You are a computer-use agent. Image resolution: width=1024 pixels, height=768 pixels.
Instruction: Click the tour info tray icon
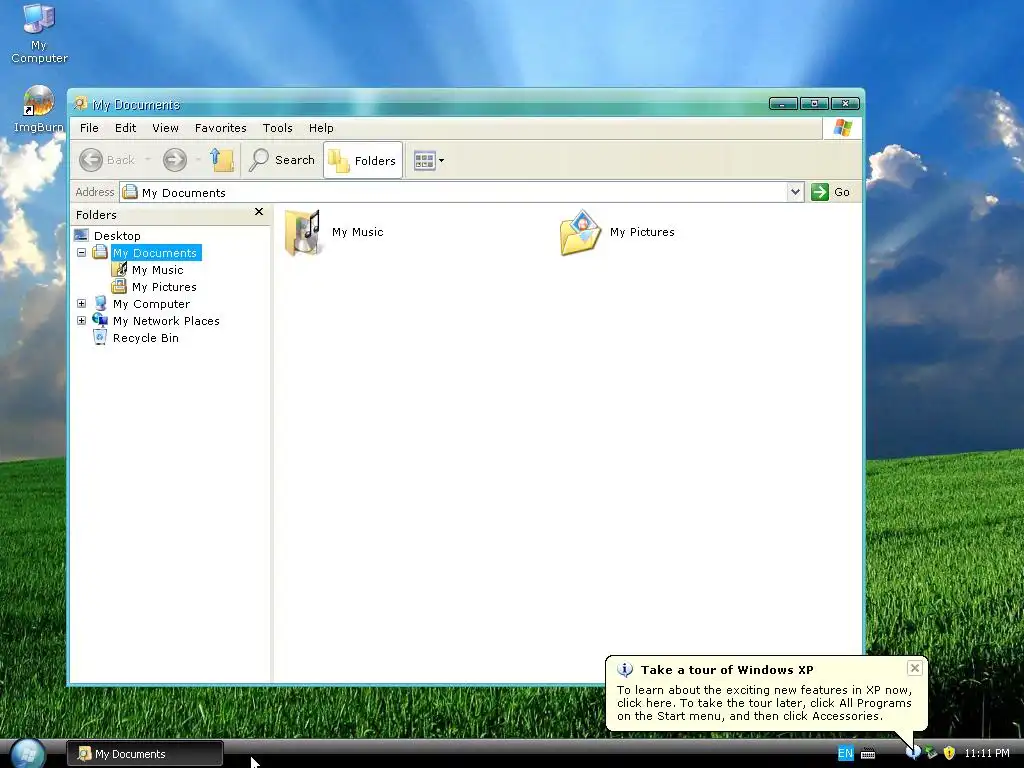coord(914,752)
